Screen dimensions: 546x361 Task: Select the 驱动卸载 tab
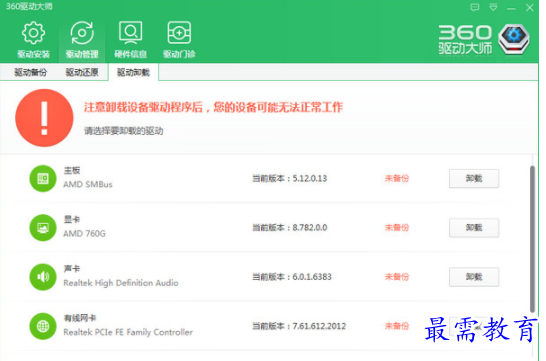click(133, 72)
